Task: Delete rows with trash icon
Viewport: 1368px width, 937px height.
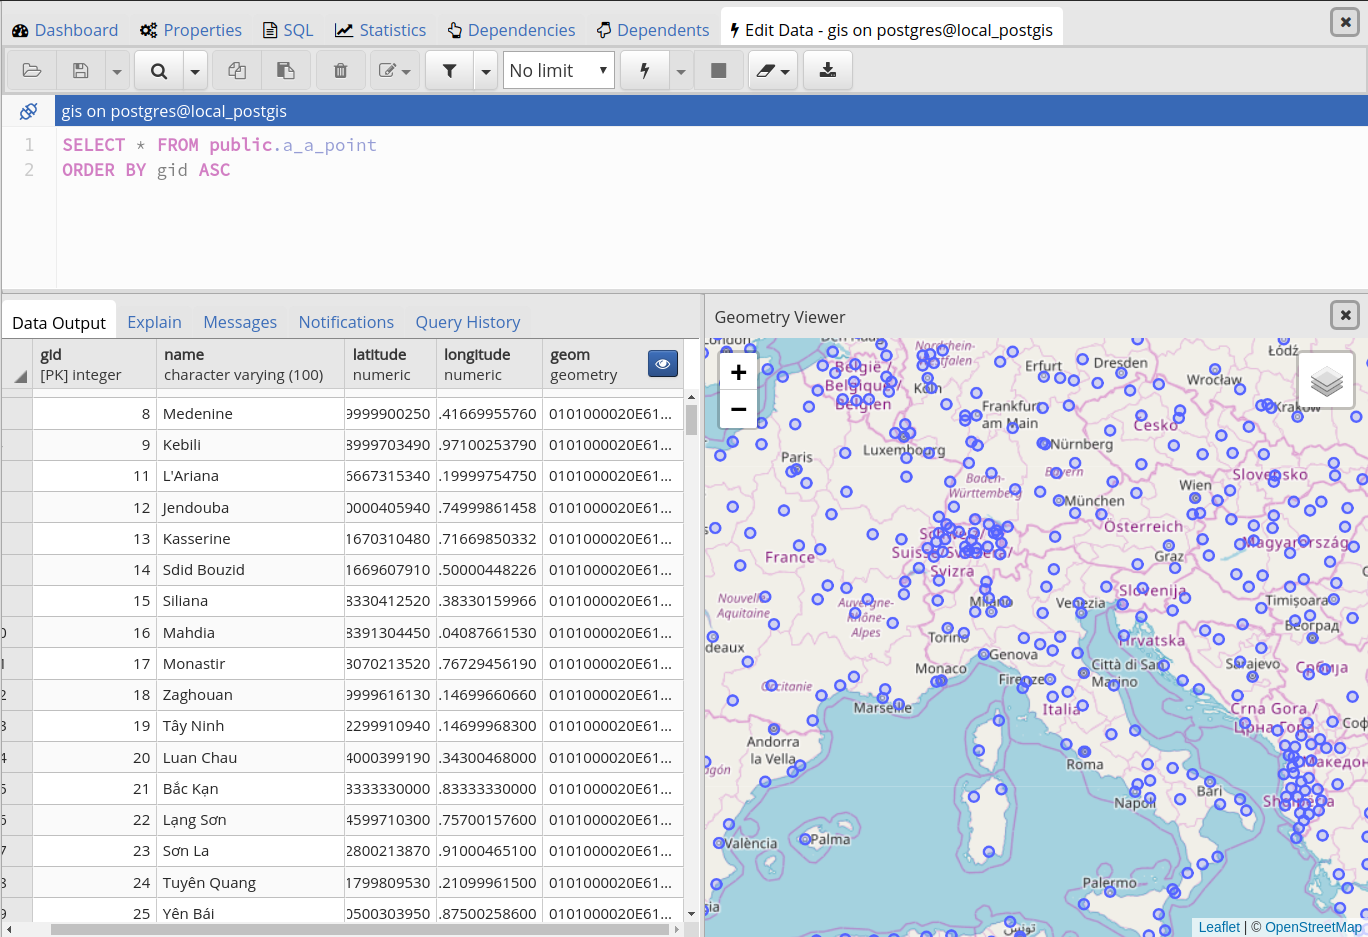Action: pyautogui.click(x=340, y=71)
